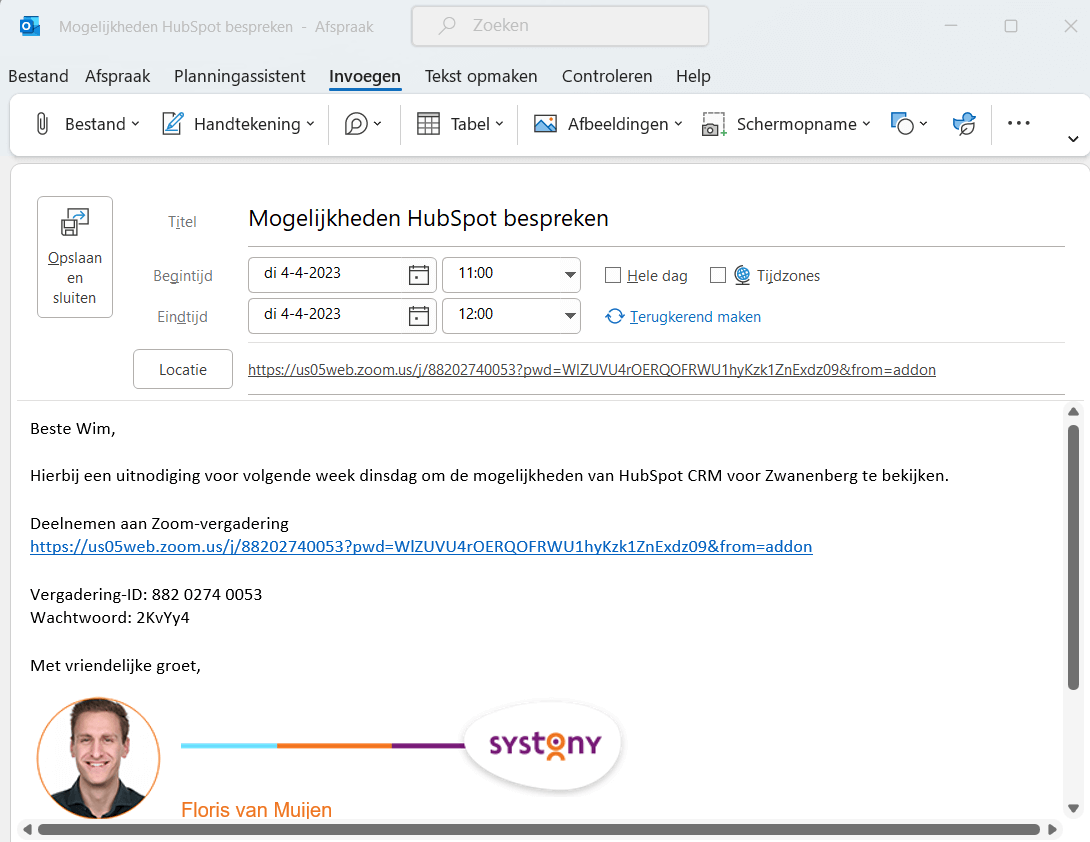Open the 12:00 end time dropdown
This screenshot has height=842, width=1090.
click(570, 316)
